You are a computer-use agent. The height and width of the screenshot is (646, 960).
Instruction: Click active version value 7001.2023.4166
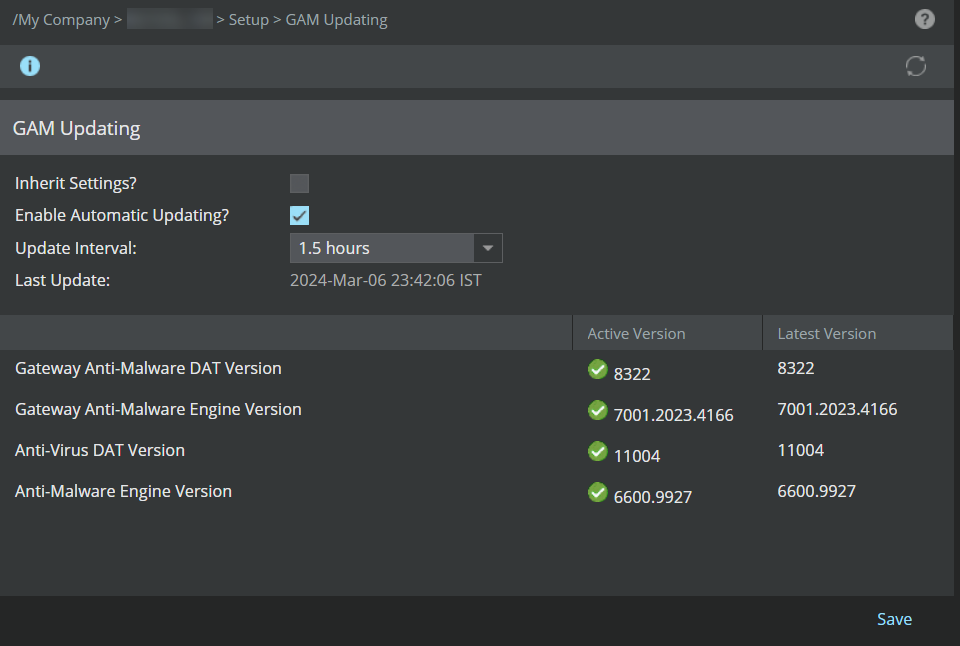(673, 415)
